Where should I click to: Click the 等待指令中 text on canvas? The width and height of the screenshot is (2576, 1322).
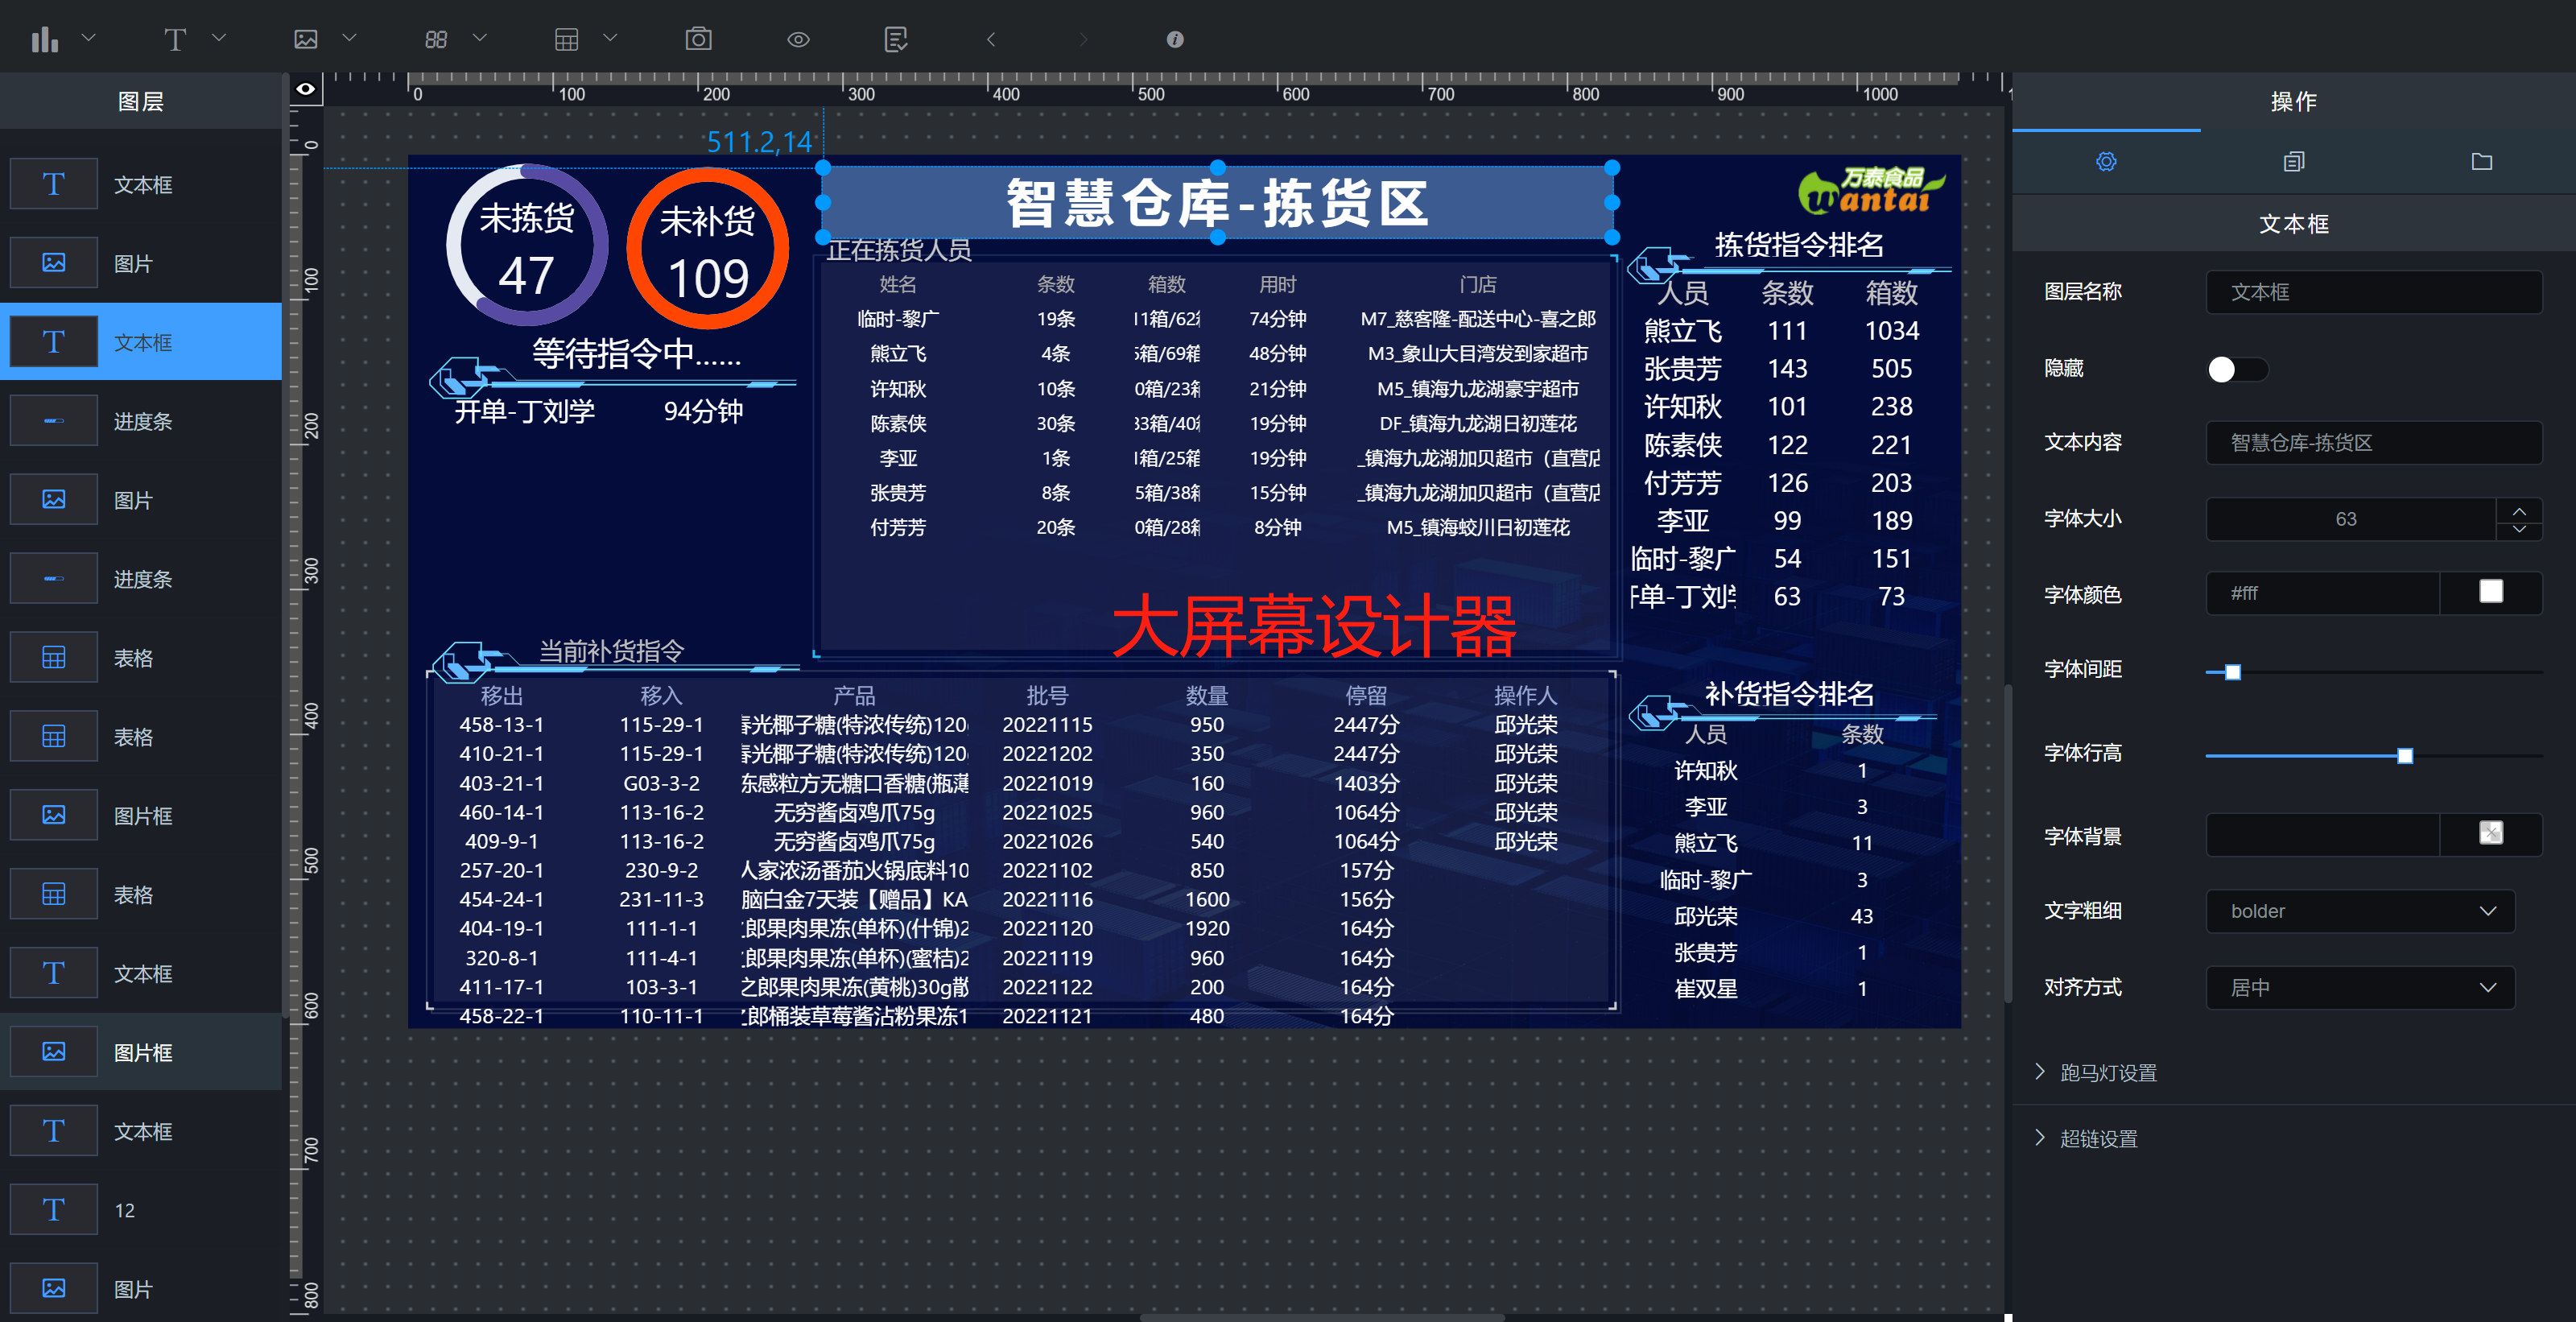click(x=637, y=353)
